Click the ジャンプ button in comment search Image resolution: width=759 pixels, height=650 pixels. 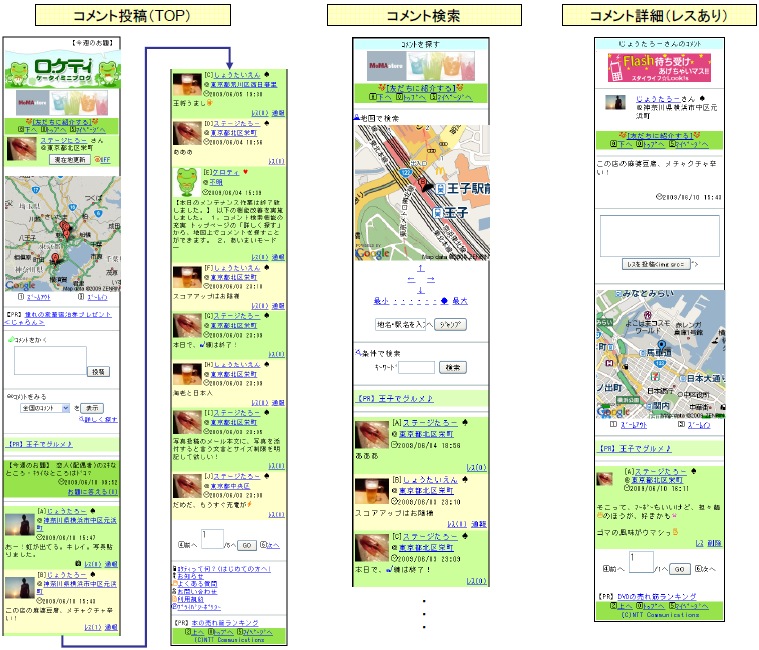[451, 324]
